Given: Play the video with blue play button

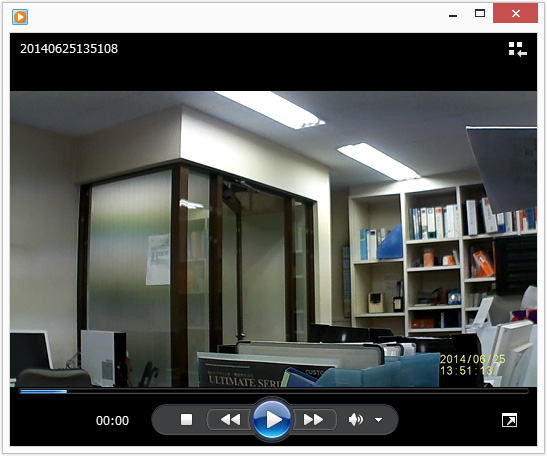Looking at the screenshot, I should pos(272,419).
